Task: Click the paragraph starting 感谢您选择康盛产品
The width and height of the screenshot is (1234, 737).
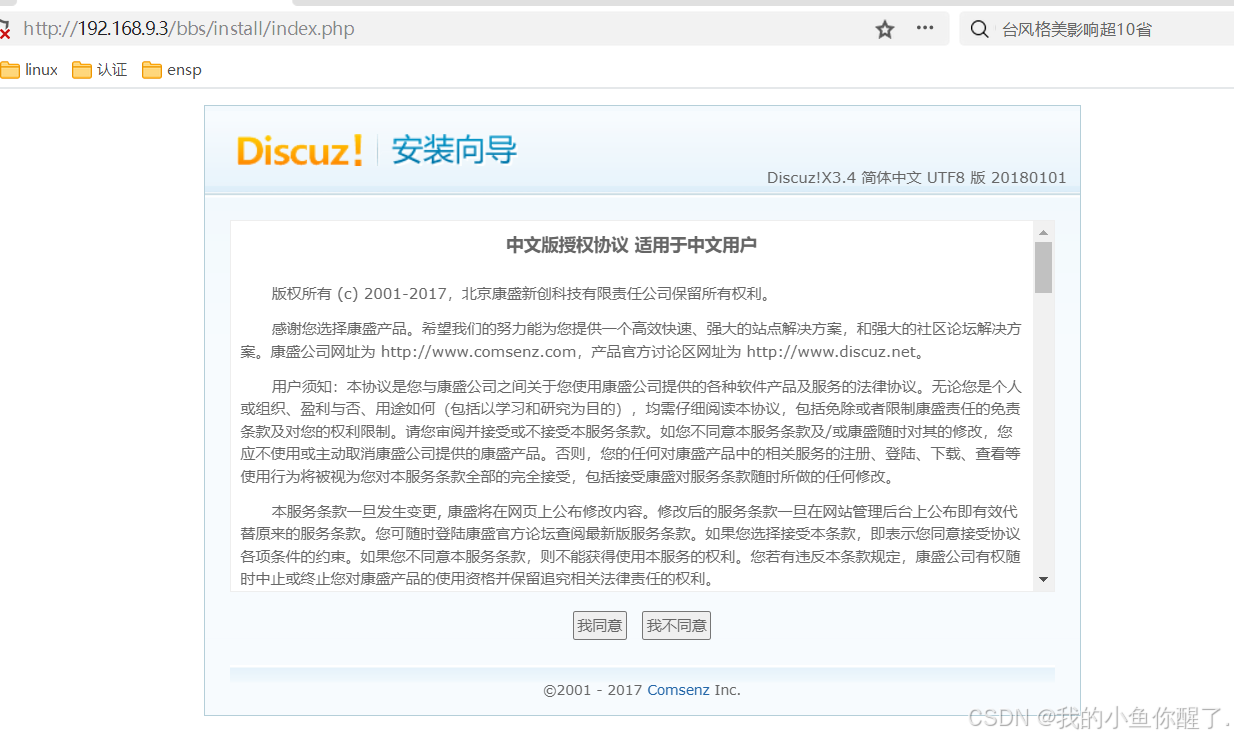Action: [x=631, y=340]
